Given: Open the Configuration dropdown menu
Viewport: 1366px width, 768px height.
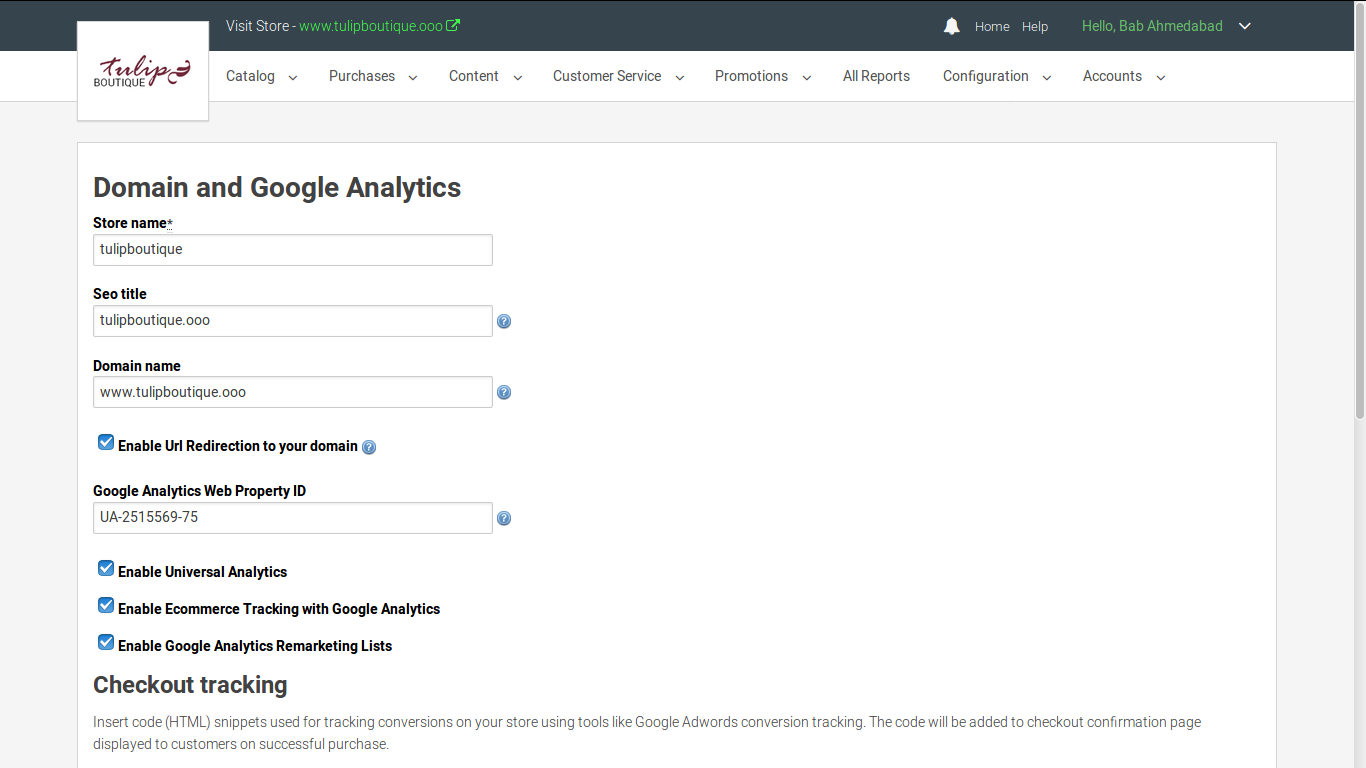Looking at the screenshot, I should coord(997,76).
